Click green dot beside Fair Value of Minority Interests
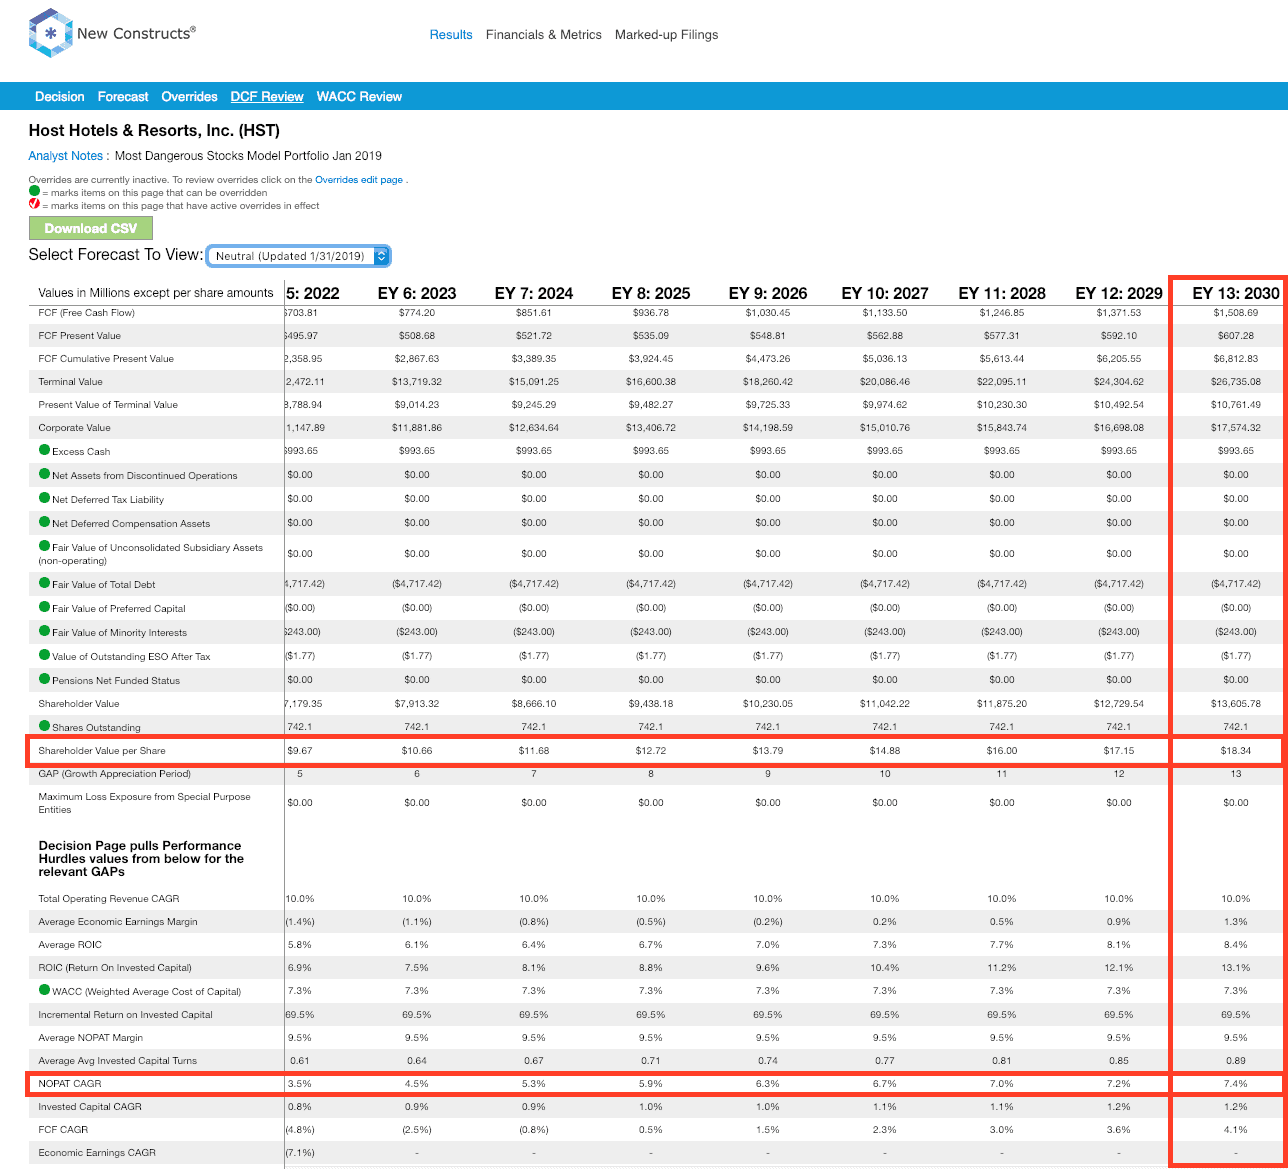Viewport: 1288px width, 1169px height. pos(44,631)
